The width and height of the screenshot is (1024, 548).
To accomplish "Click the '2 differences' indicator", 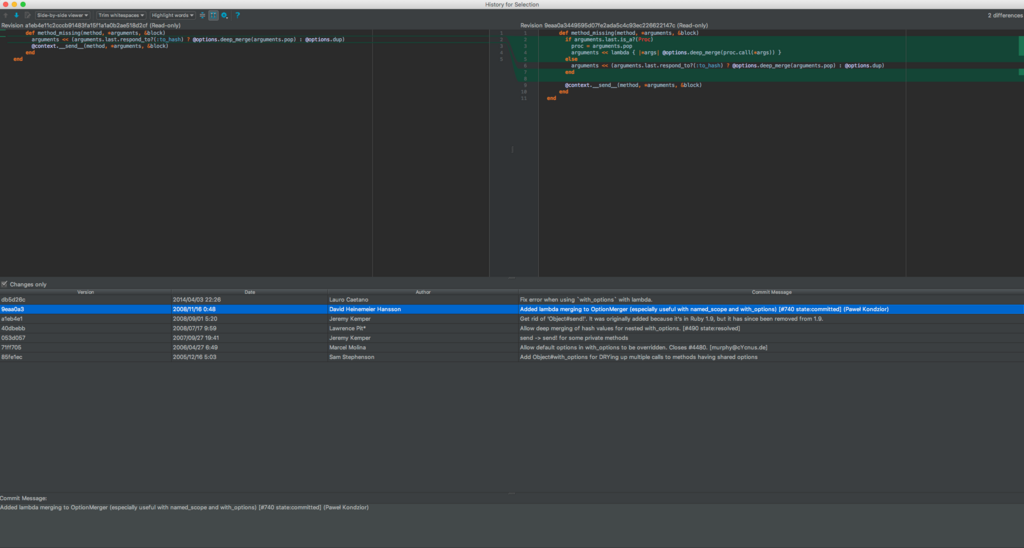I will [x=1004, y=15].
